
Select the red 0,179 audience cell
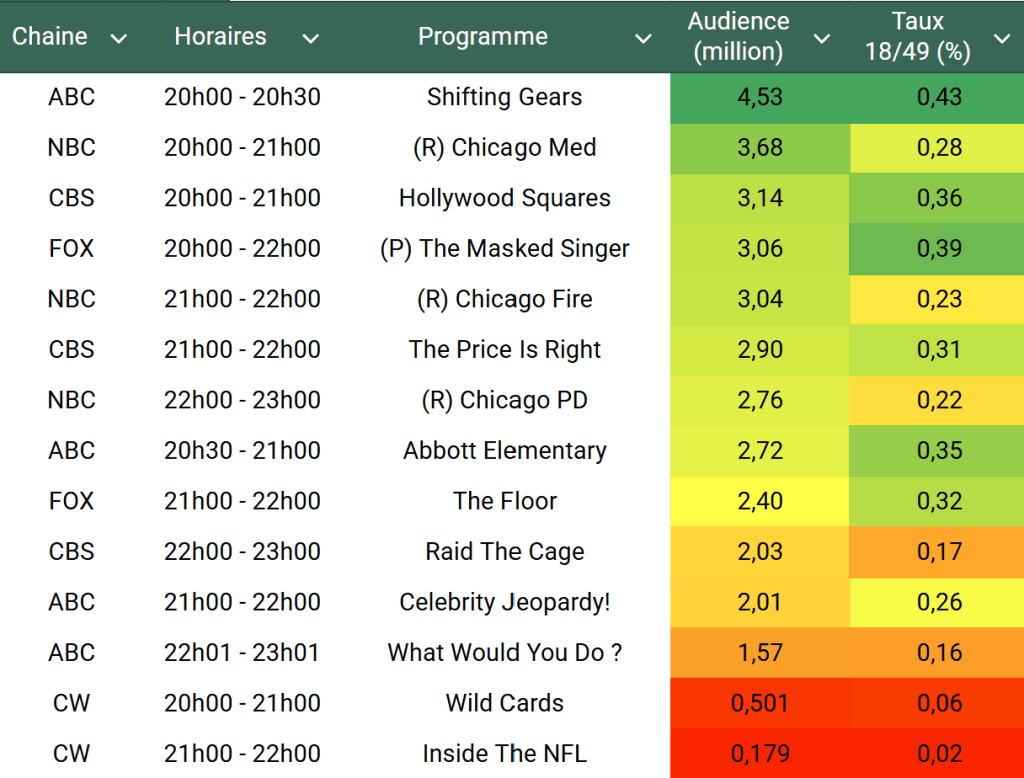[760, 753]
